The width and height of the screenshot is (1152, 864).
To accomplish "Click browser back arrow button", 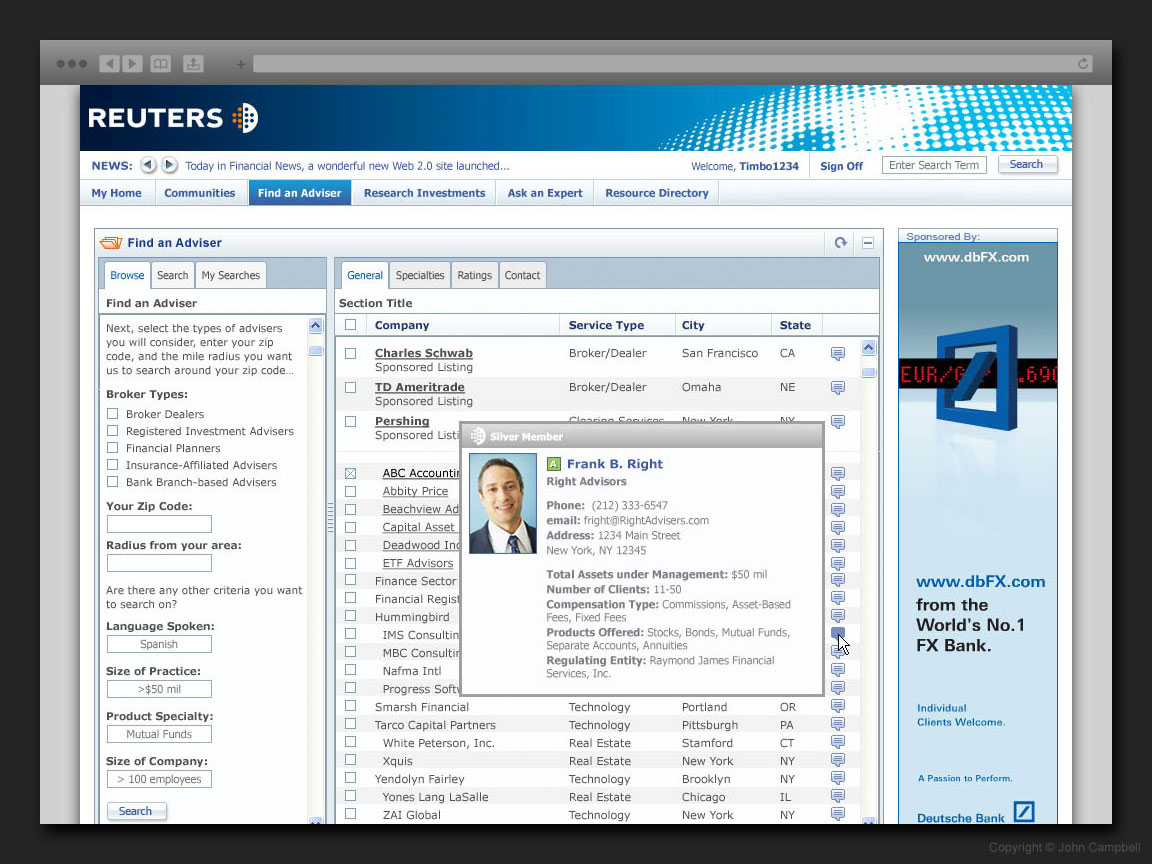I will (109, 64).
